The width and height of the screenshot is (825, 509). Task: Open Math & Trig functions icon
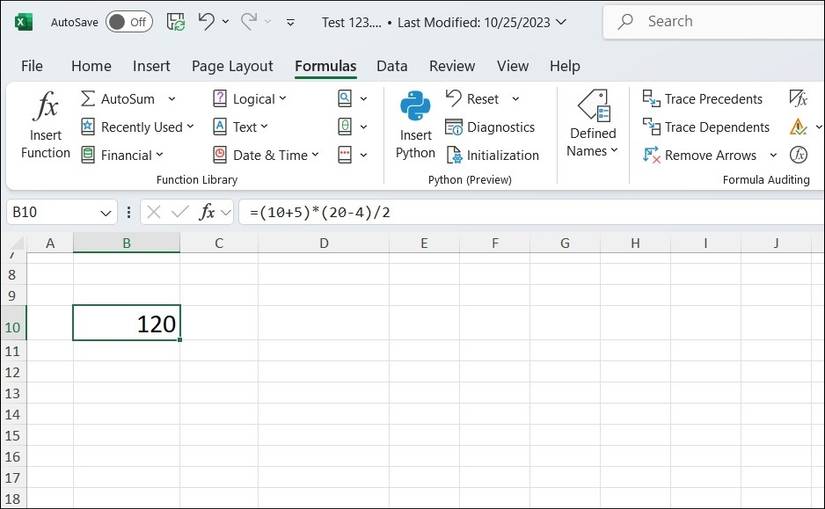(345, 127)
